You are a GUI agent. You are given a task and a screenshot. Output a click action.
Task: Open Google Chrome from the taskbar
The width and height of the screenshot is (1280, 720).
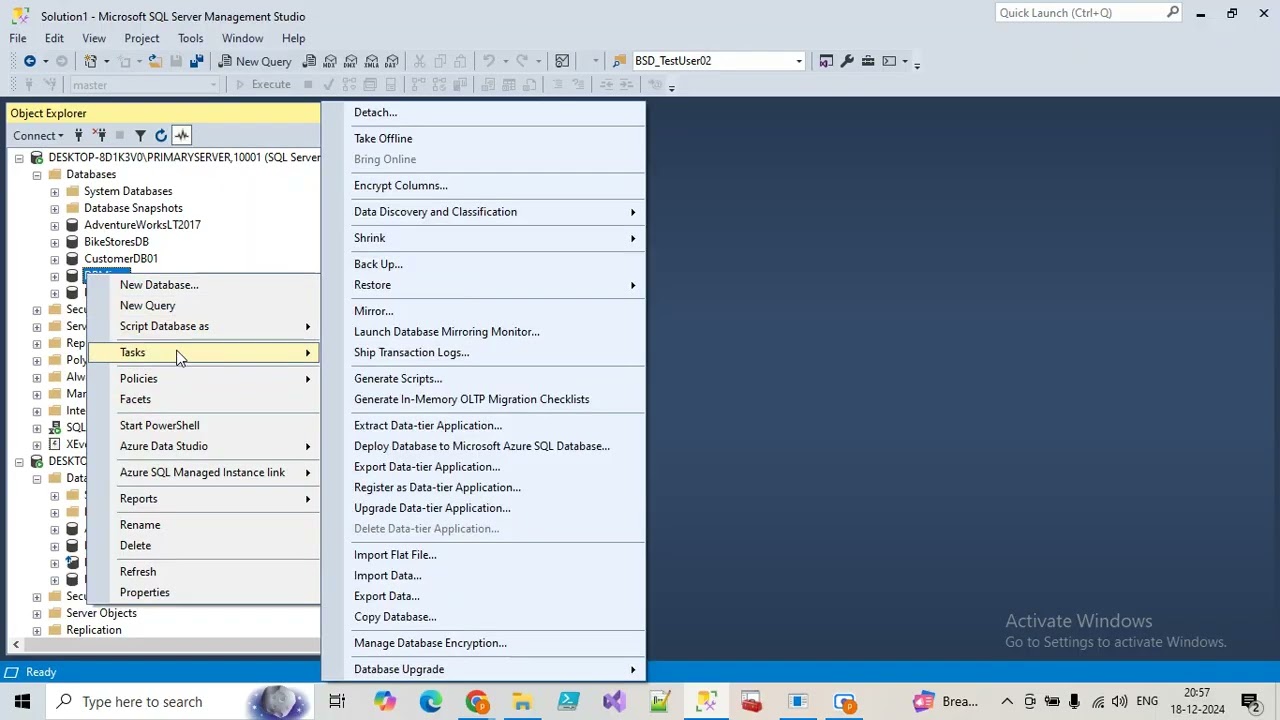pos(476,701)
